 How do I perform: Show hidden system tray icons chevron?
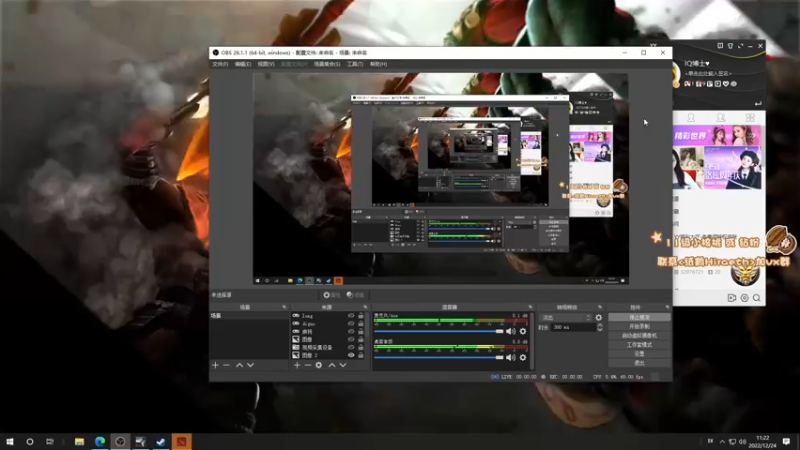pyautogui.click(x=722, y=441)
